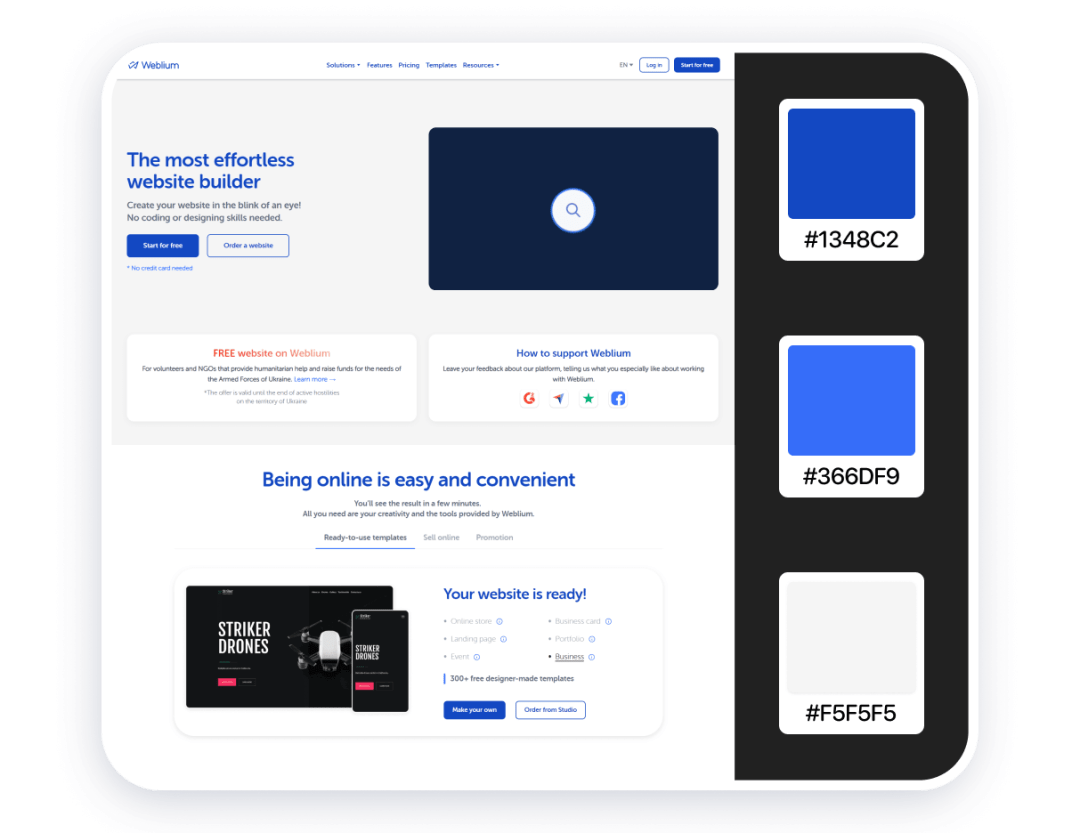The height and width of the screenshot is (833, 1080).
Task: Click the Striker Drones template thumbnail
Action: 290,645
